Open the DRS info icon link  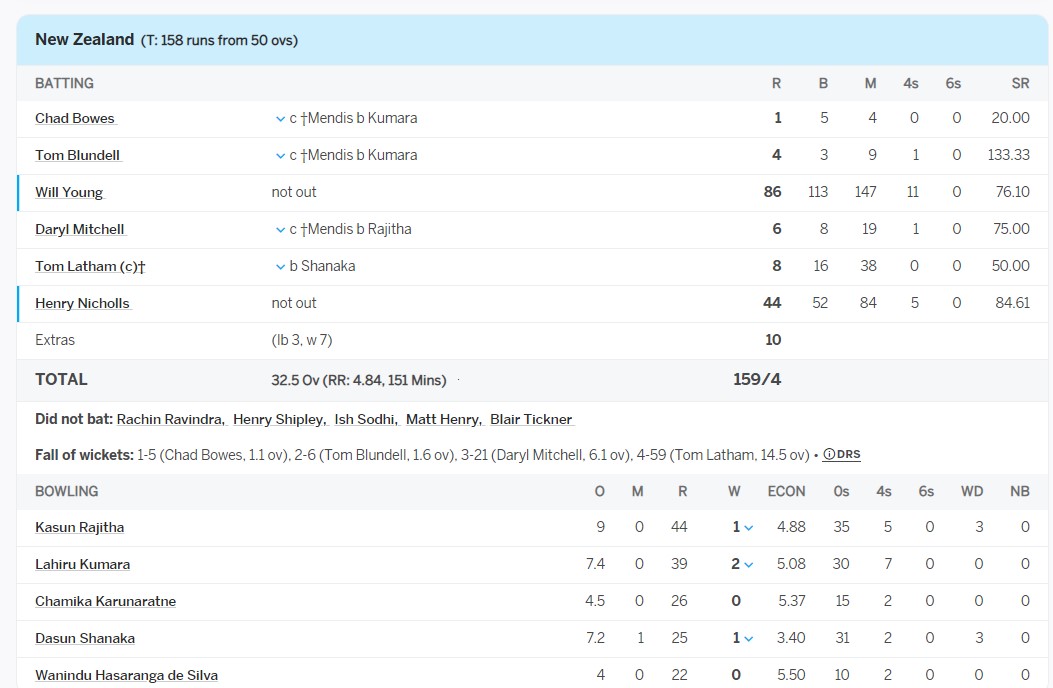pos(841,455)
